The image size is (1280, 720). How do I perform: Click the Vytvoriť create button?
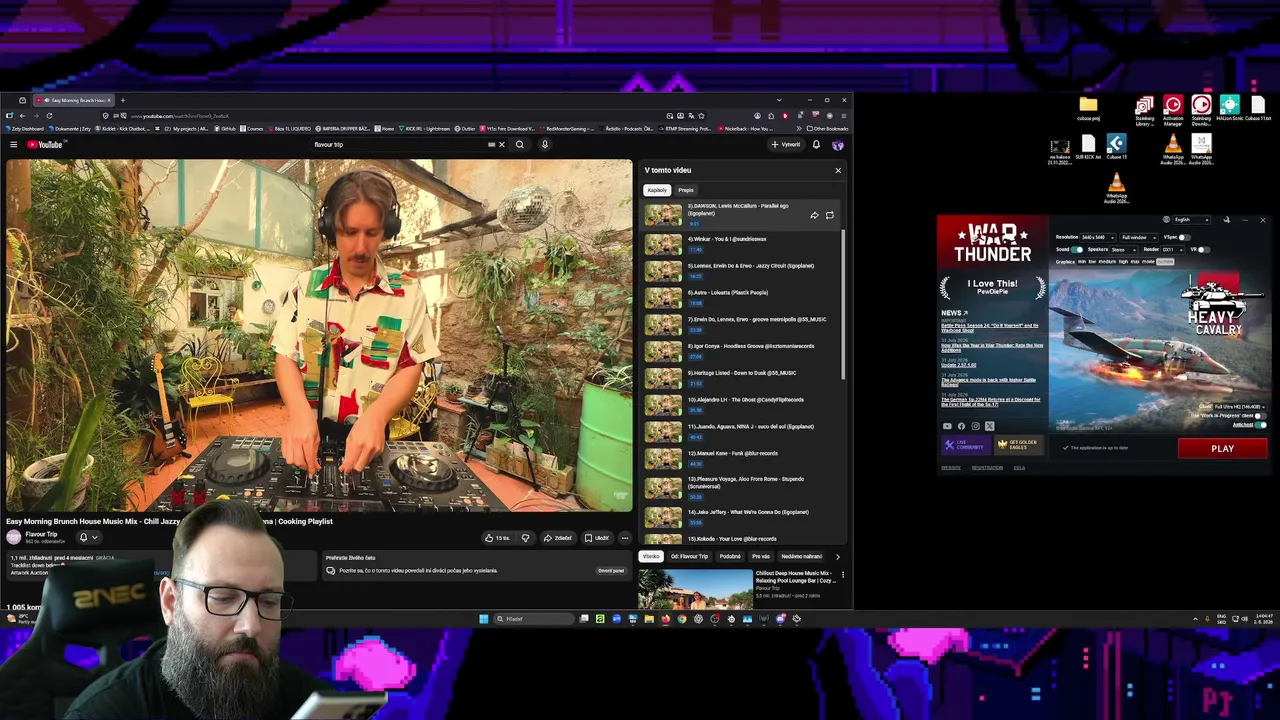coord(786,145)
